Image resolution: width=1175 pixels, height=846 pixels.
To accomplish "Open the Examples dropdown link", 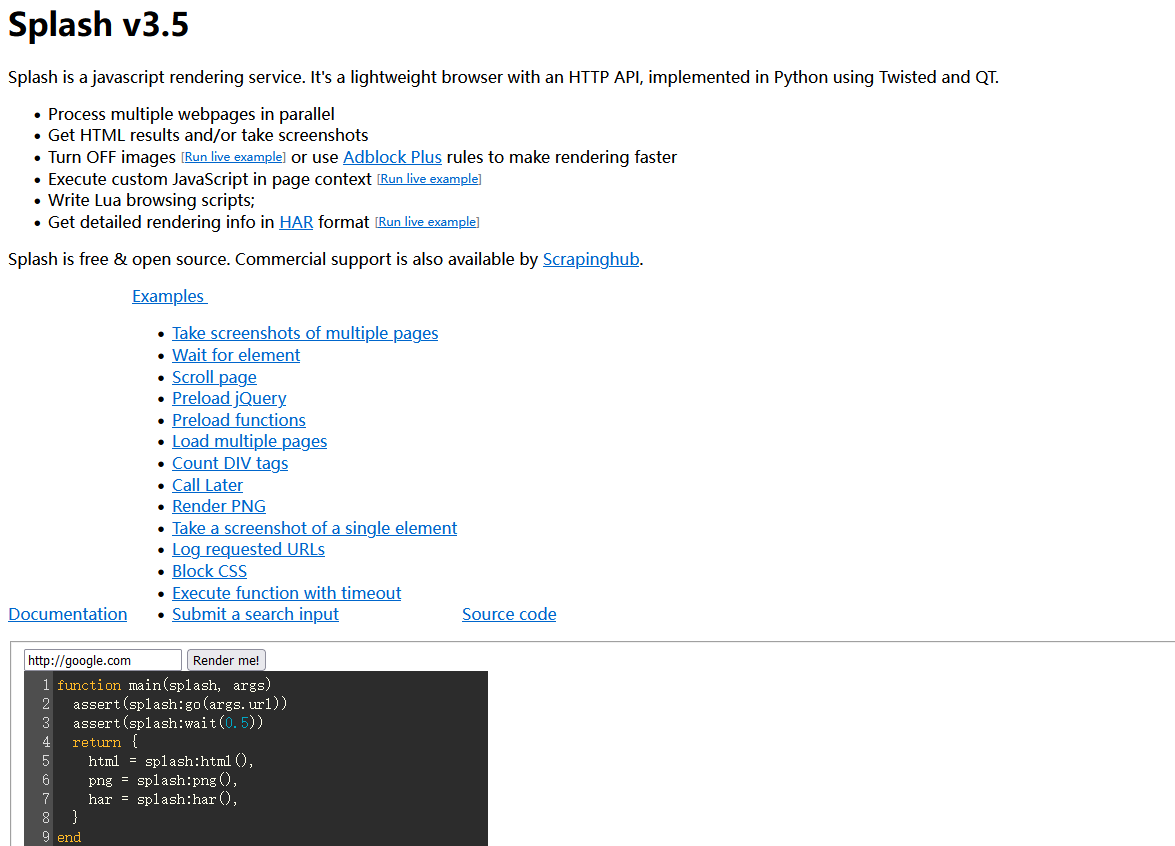I will [x=169, y=296].
